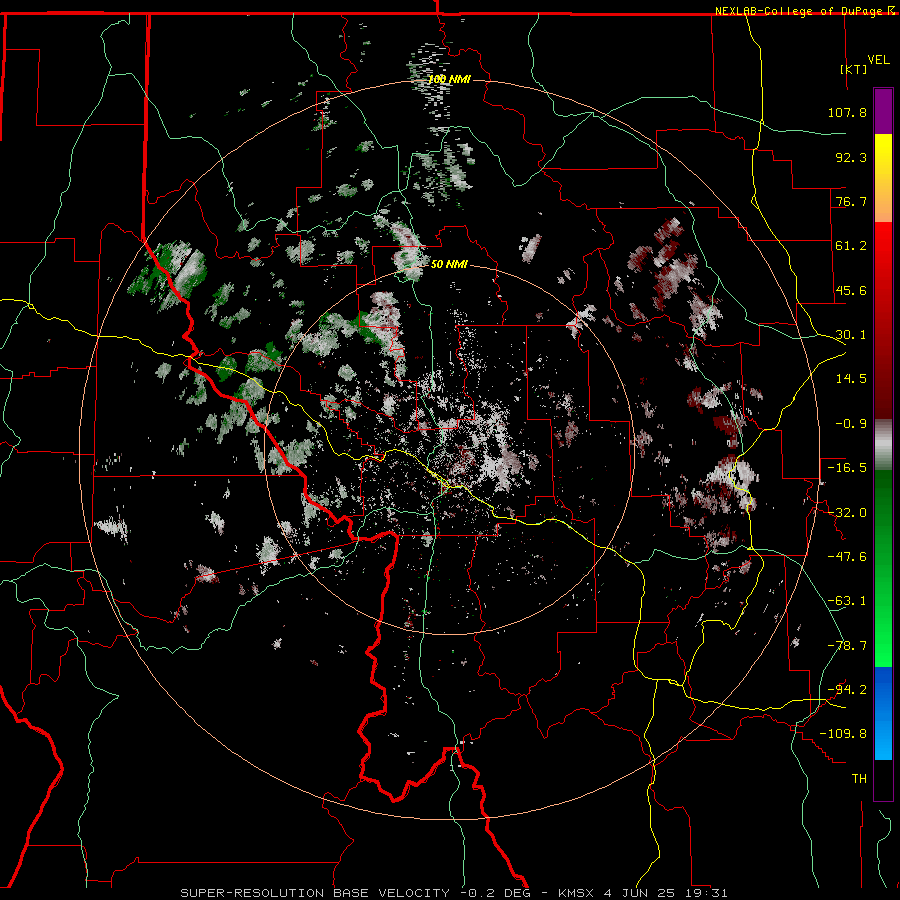Click the -63.1 velocity scale value
900x900 pixels.
coord(847,601)
